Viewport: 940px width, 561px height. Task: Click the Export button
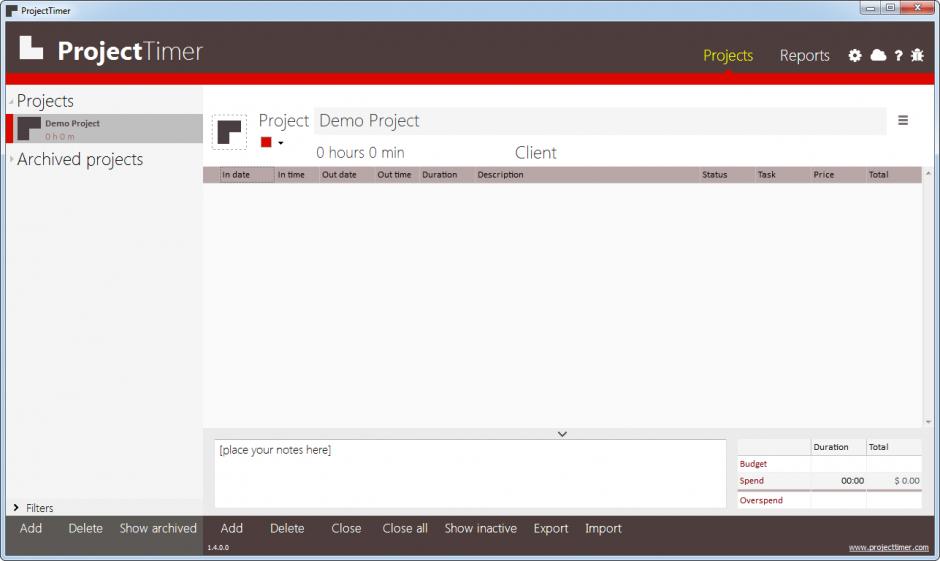[550, 528]
